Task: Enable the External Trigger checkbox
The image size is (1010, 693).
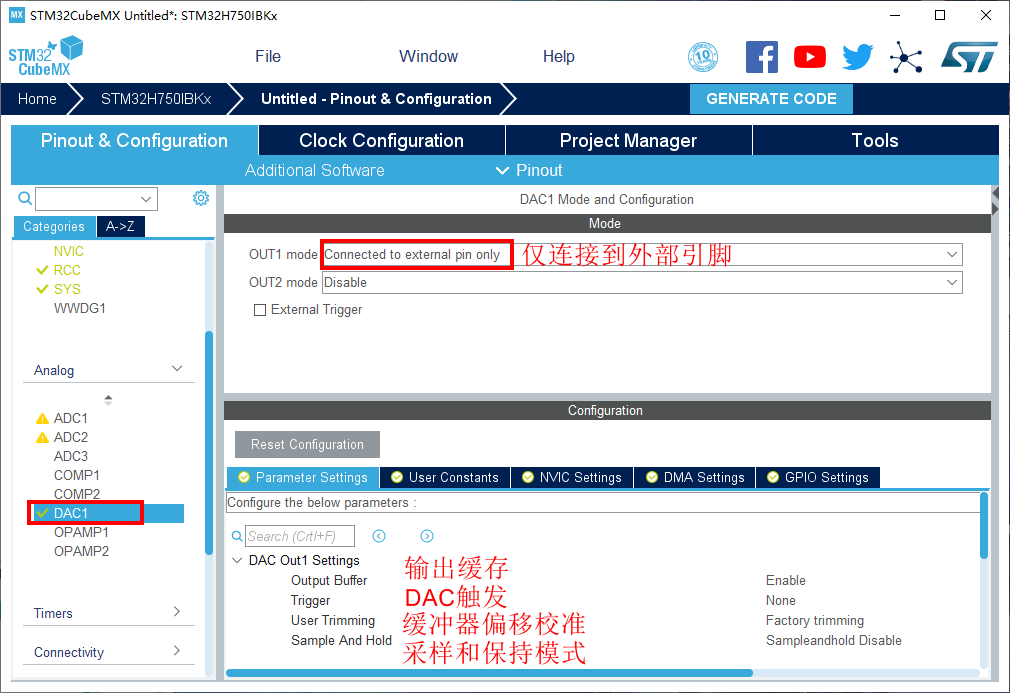Action: click(x=260, y=310)
